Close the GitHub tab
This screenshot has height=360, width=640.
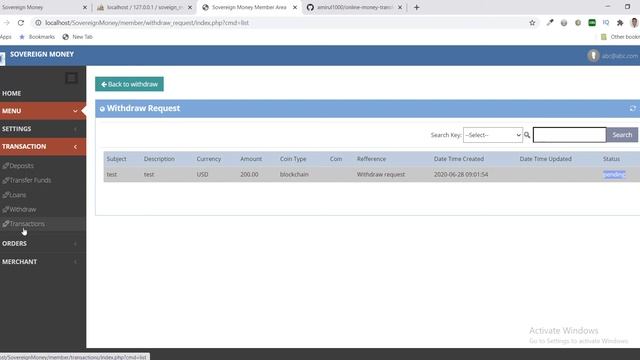(x=400, y=7)
